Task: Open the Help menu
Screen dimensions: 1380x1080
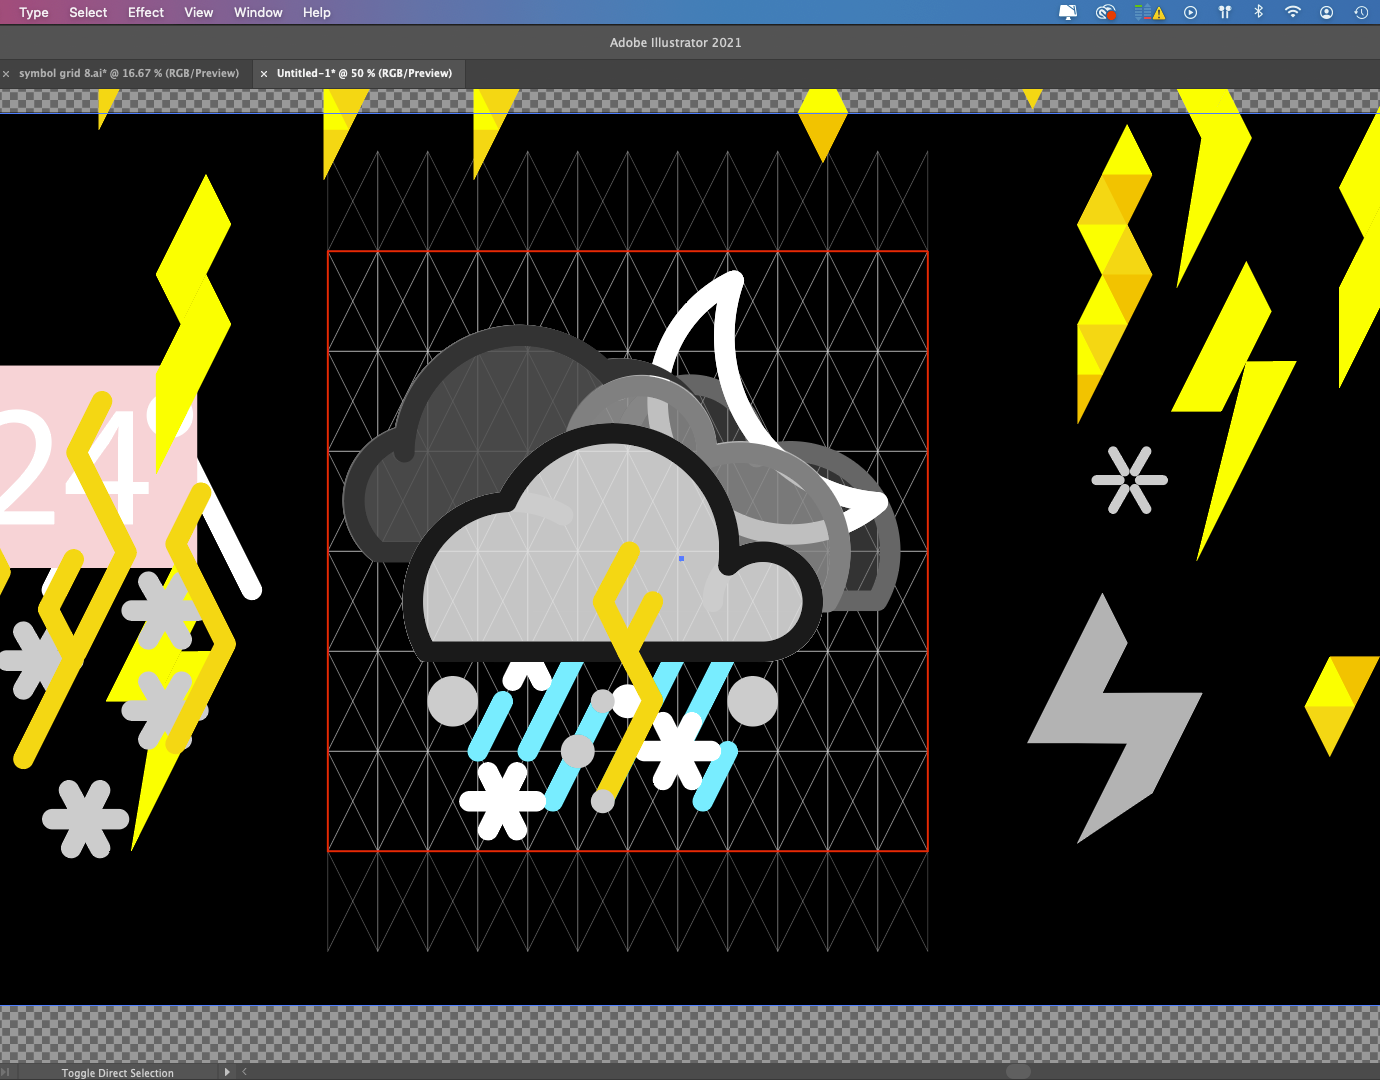Action: pyautogui.click(x=317, y=12)
